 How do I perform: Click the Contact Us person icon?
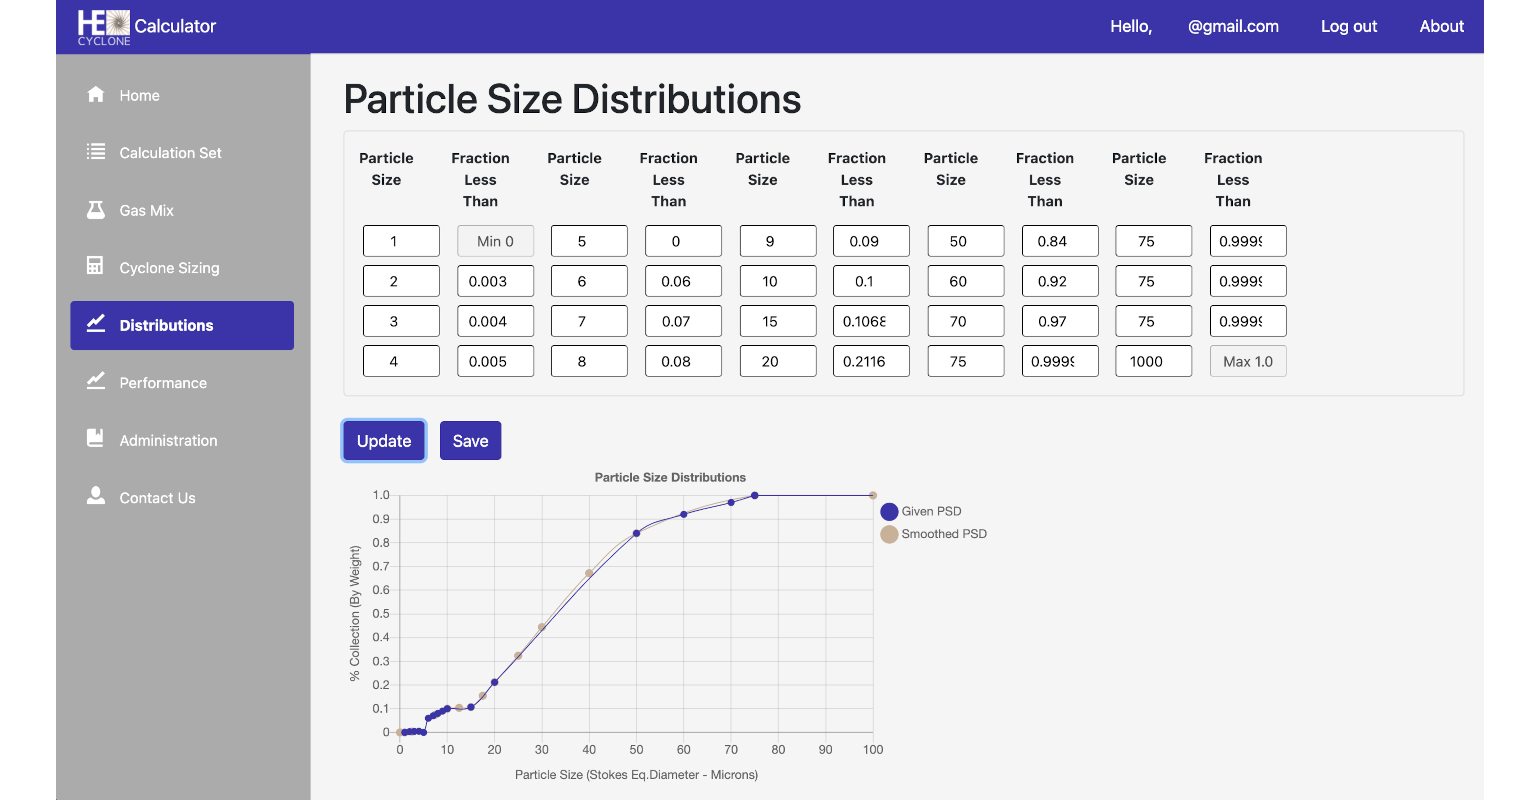click(x=96, y=497)
